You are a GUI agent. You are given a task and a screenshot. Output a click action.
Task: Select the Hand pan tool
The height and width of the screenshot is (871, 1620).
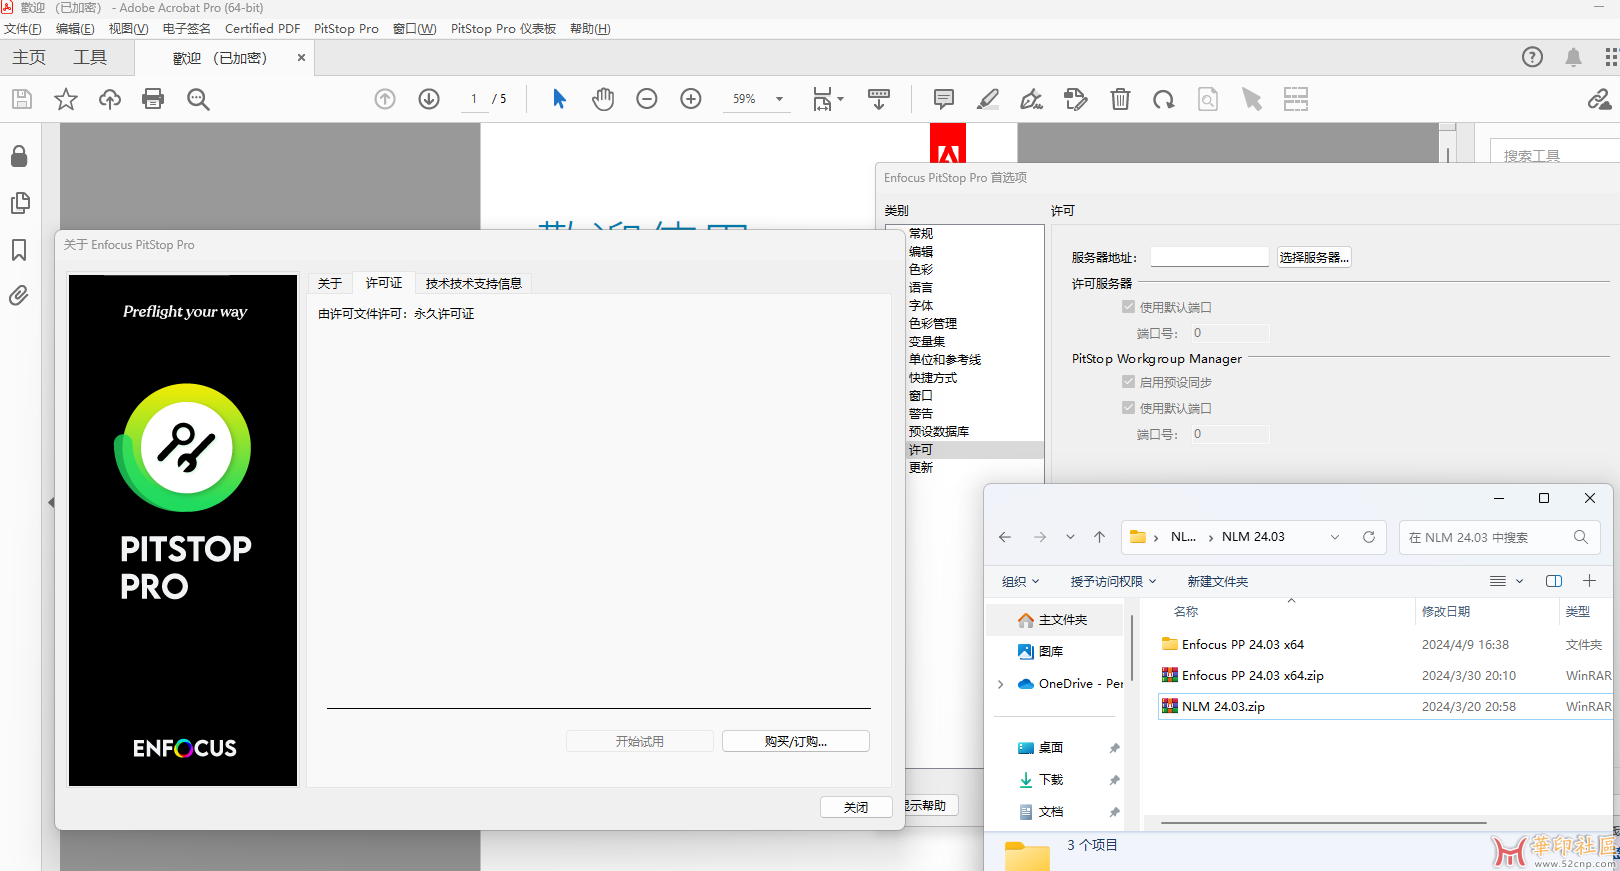click(603, 99)
